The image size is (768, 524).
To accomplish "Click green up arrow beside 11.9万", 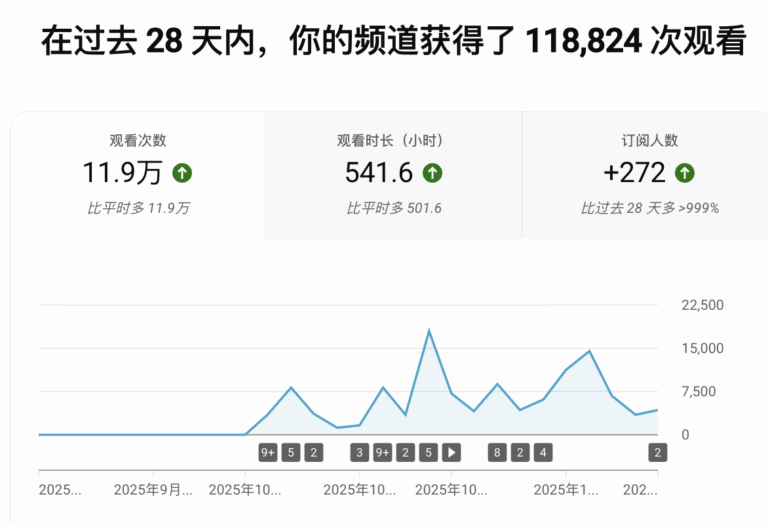I will pos(182,173).
